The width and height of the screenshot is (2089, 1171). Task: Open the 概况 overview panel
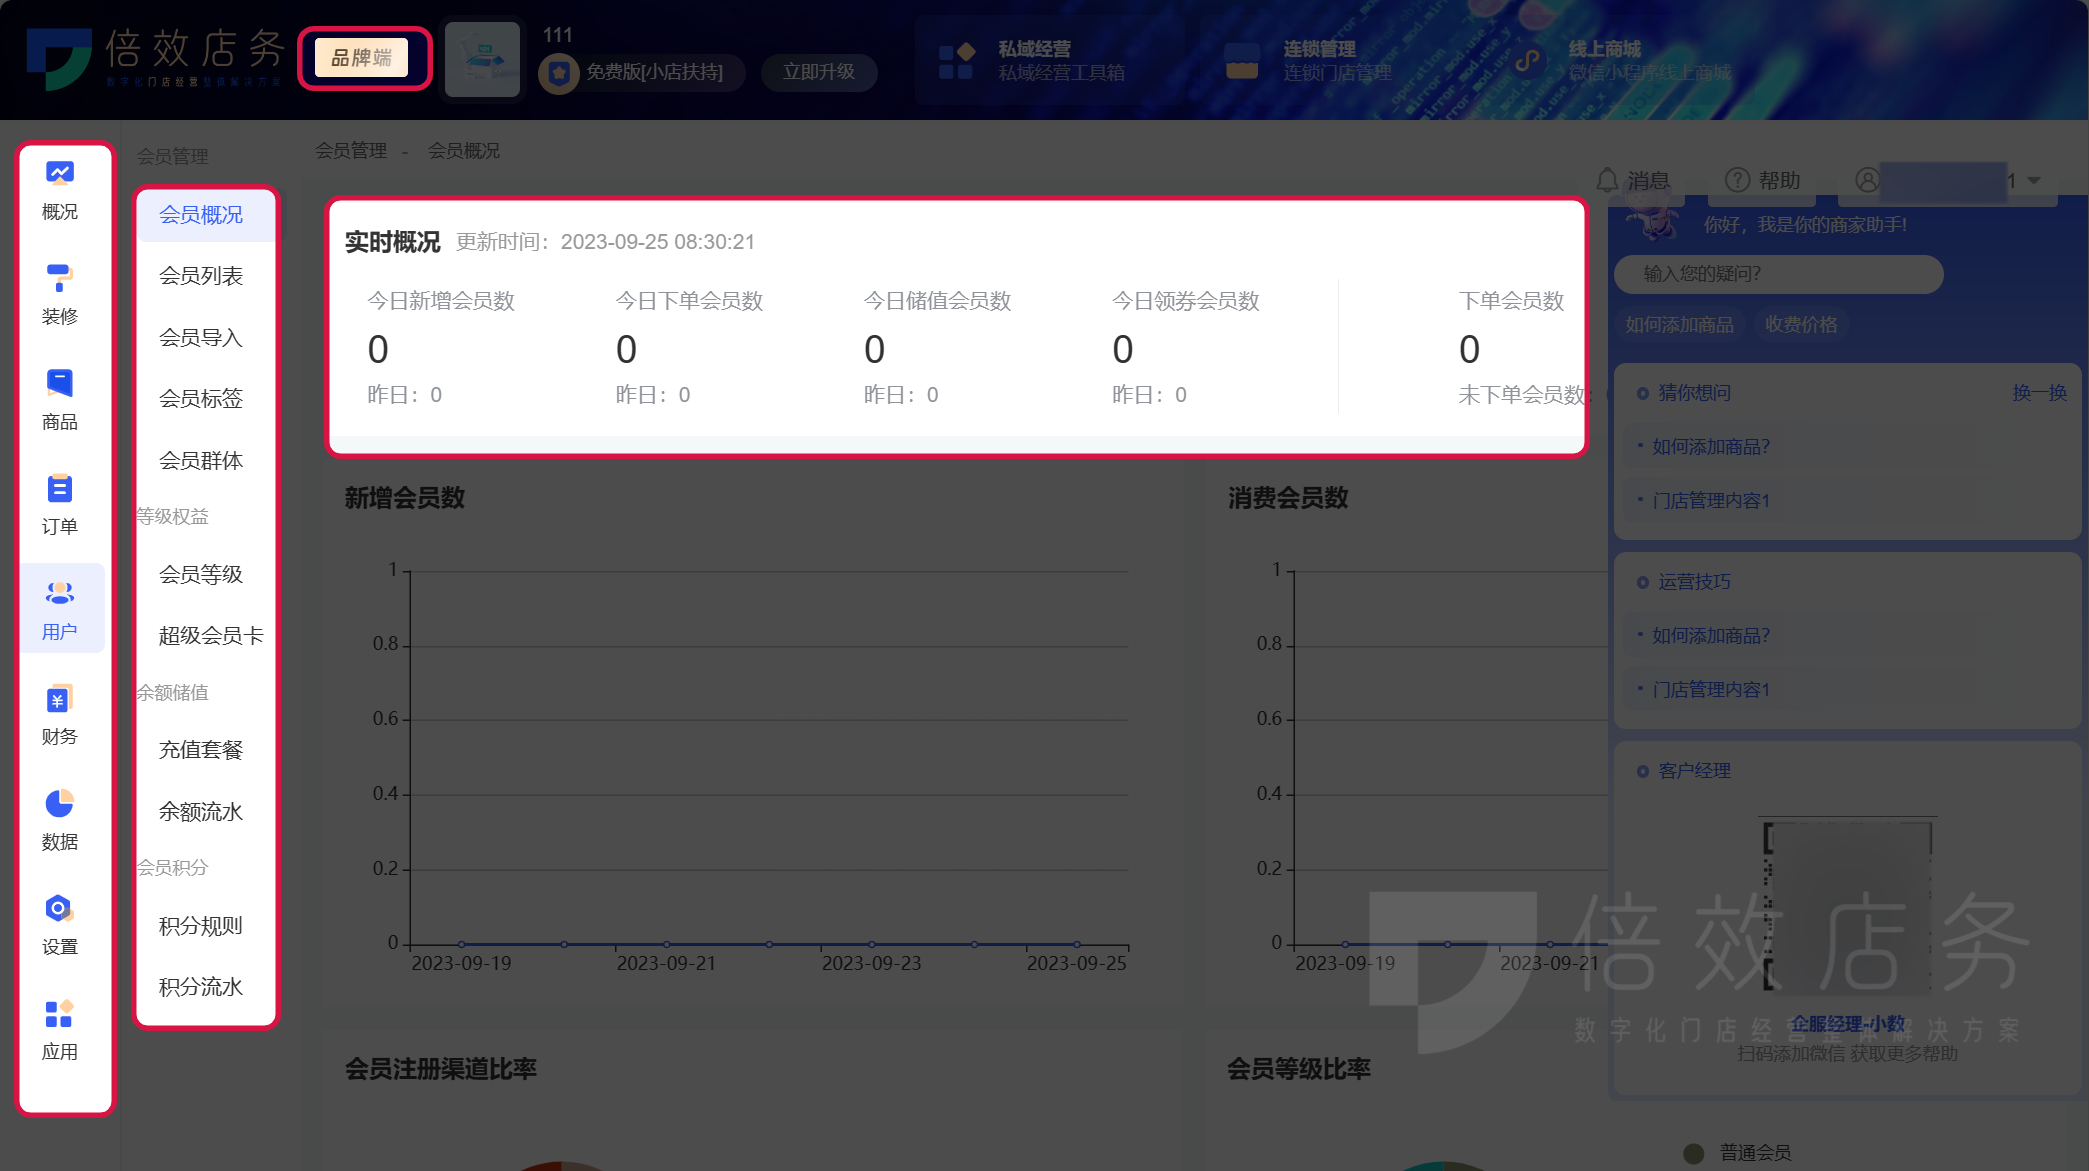59,190
